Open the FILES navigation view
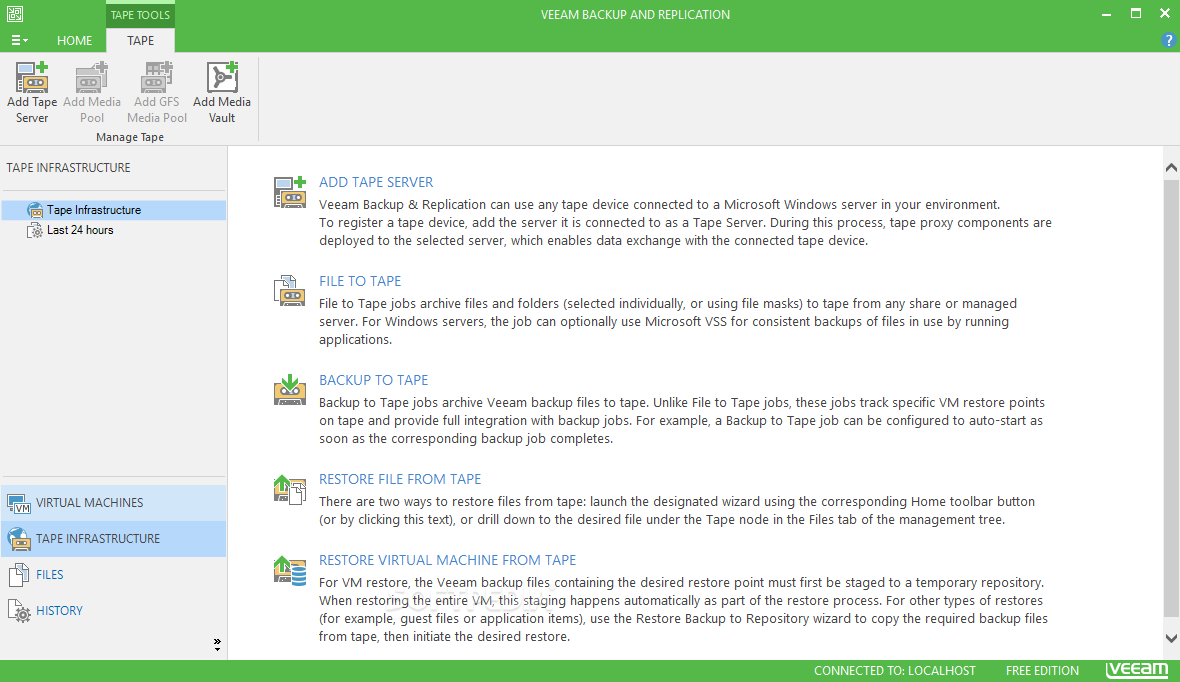Image resolution: width=1180 pixels, height=682 pixels. tap(114, 575)
